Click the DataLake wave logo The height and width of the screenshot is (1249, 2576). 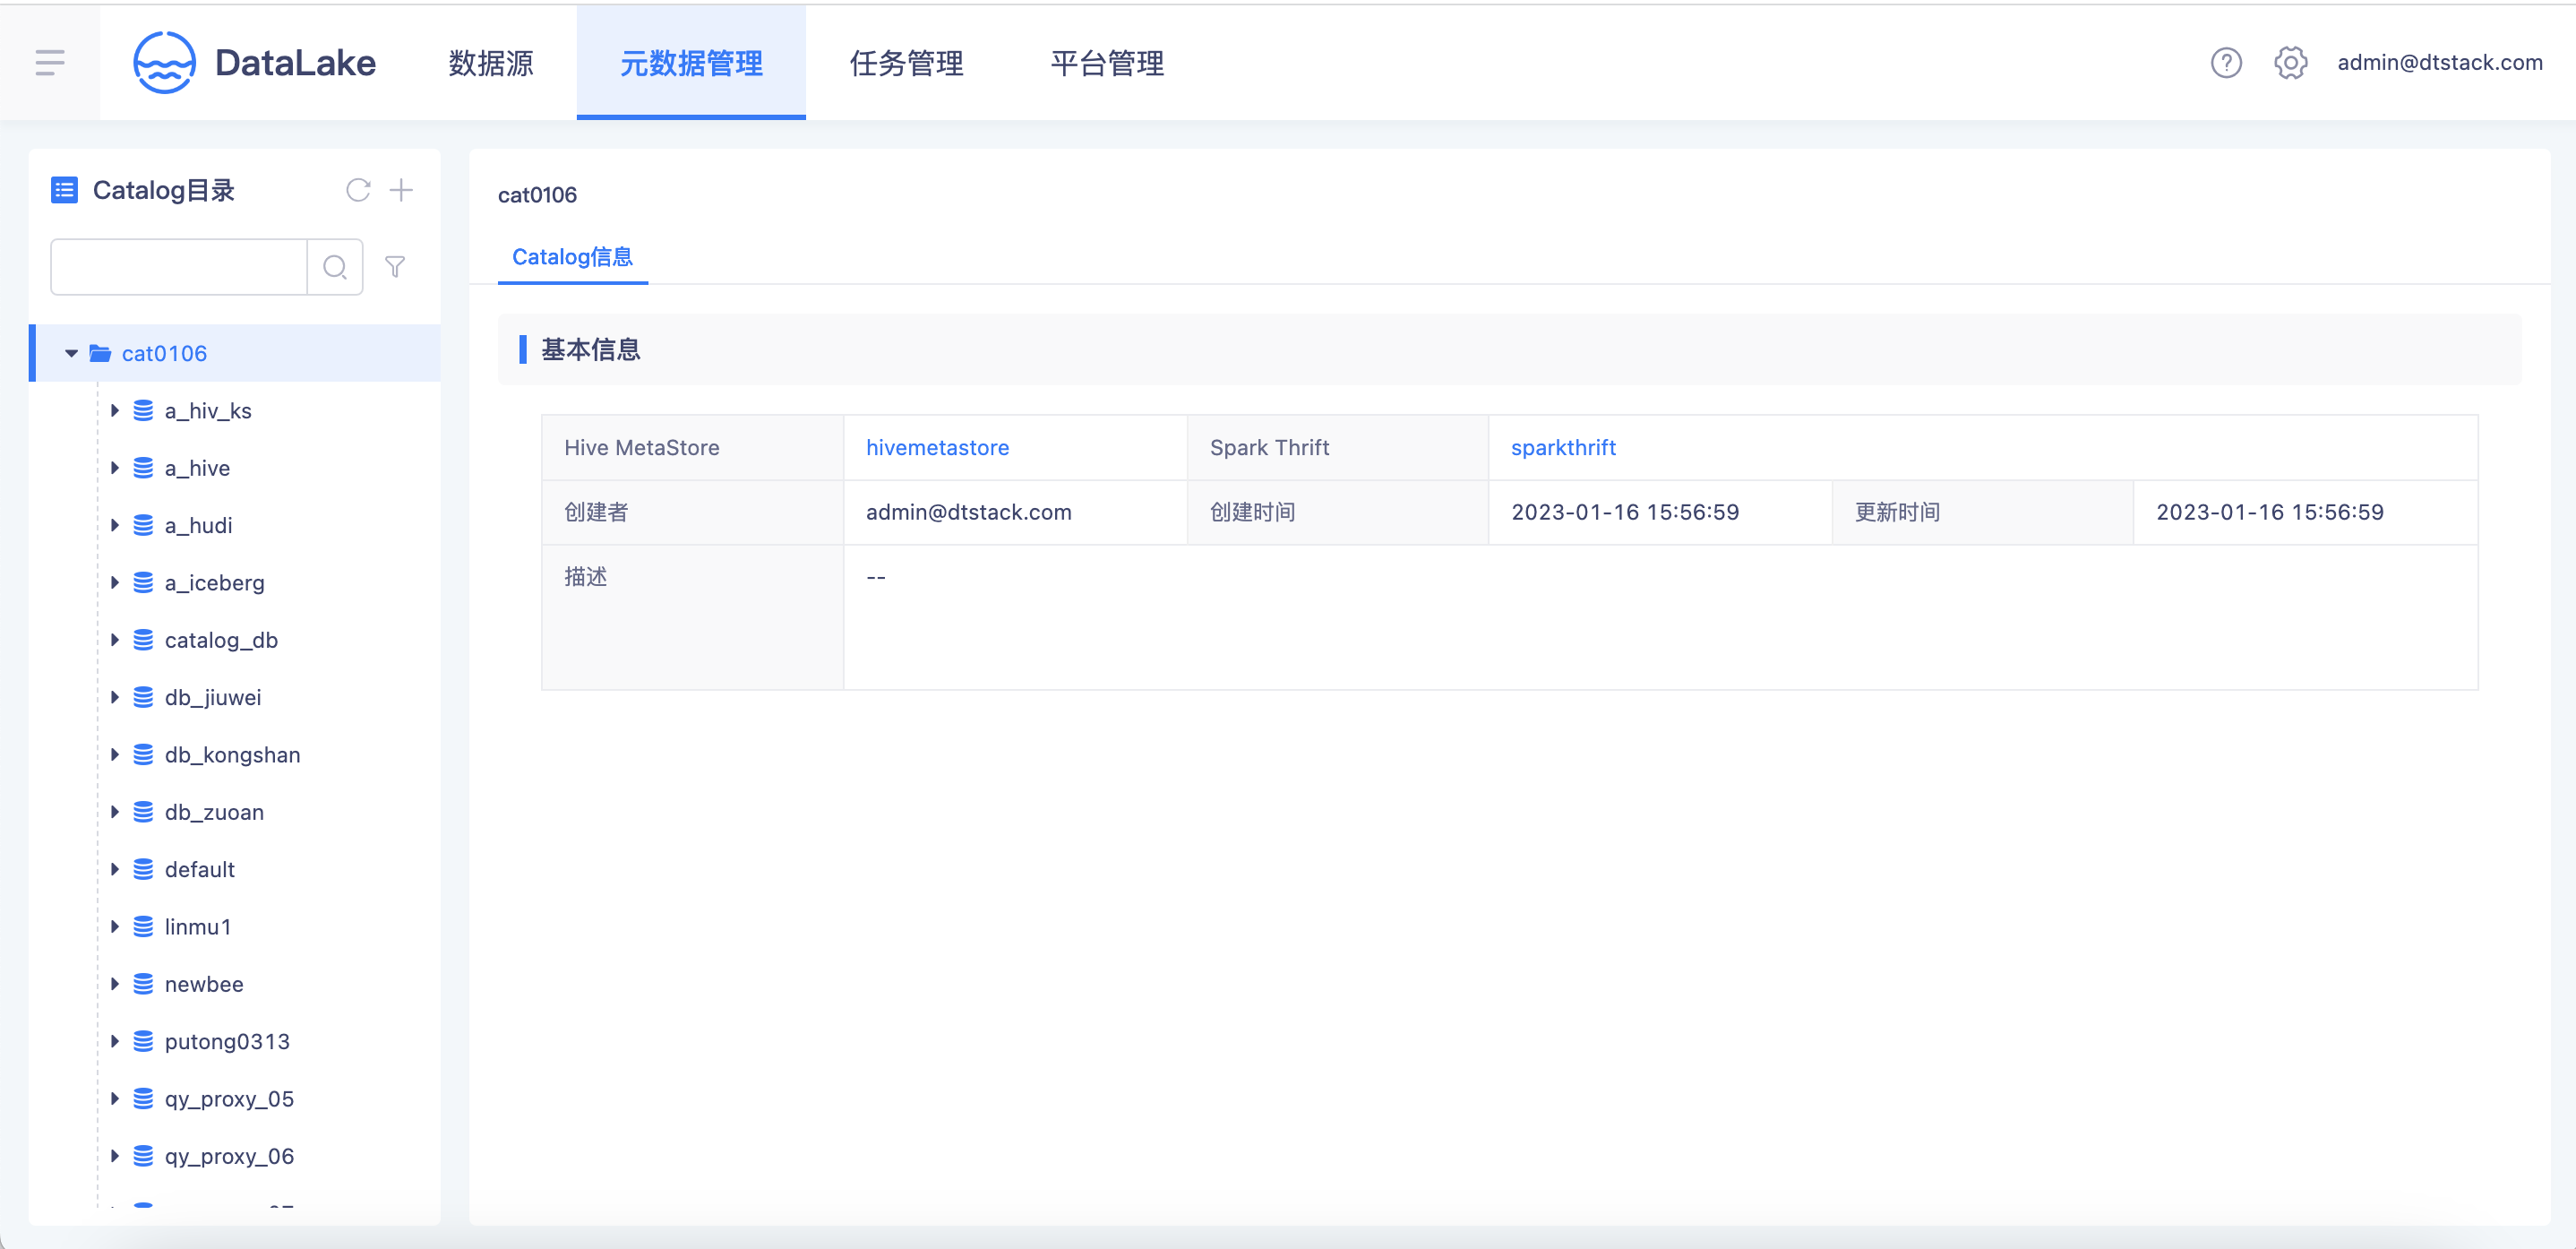(x=164, y=63)
